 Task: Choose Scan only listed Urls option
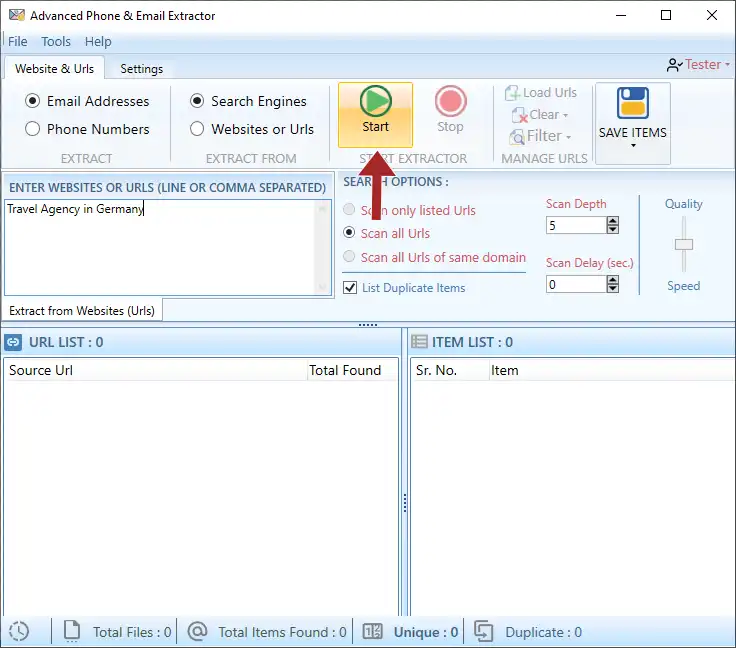[349, 209]
